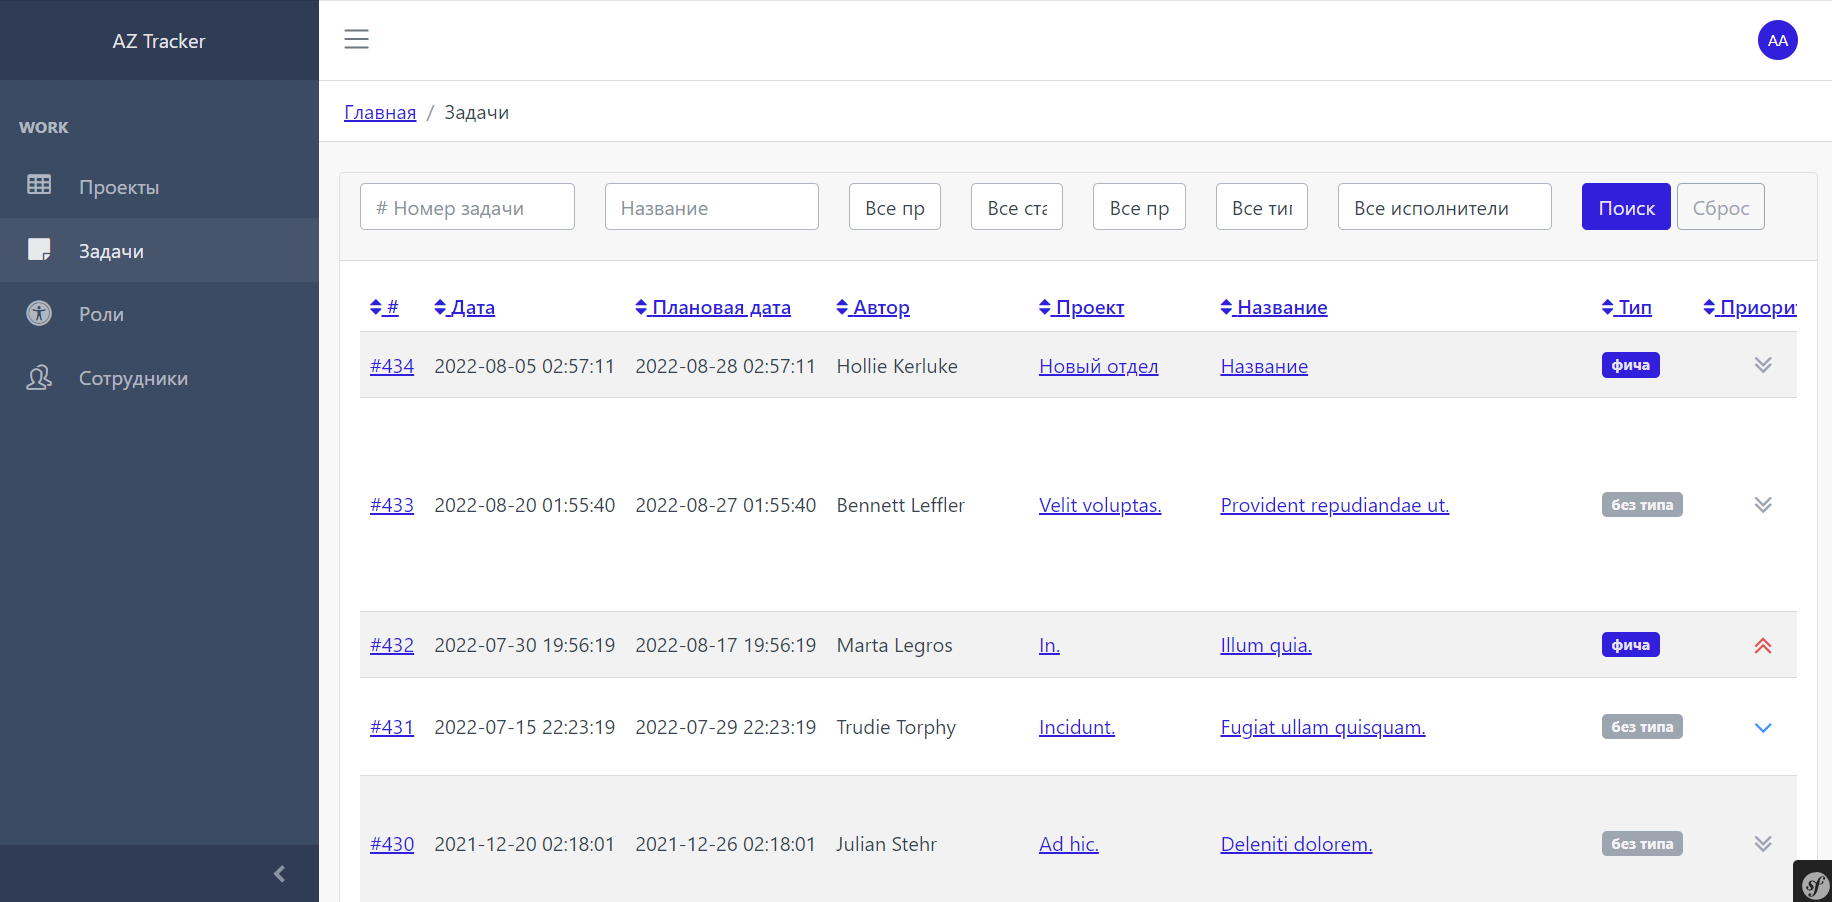The width and height of the screenshot is (1832, 902).
Task: Open the Все статусы filter dropdown
Action: point(1016,206)
